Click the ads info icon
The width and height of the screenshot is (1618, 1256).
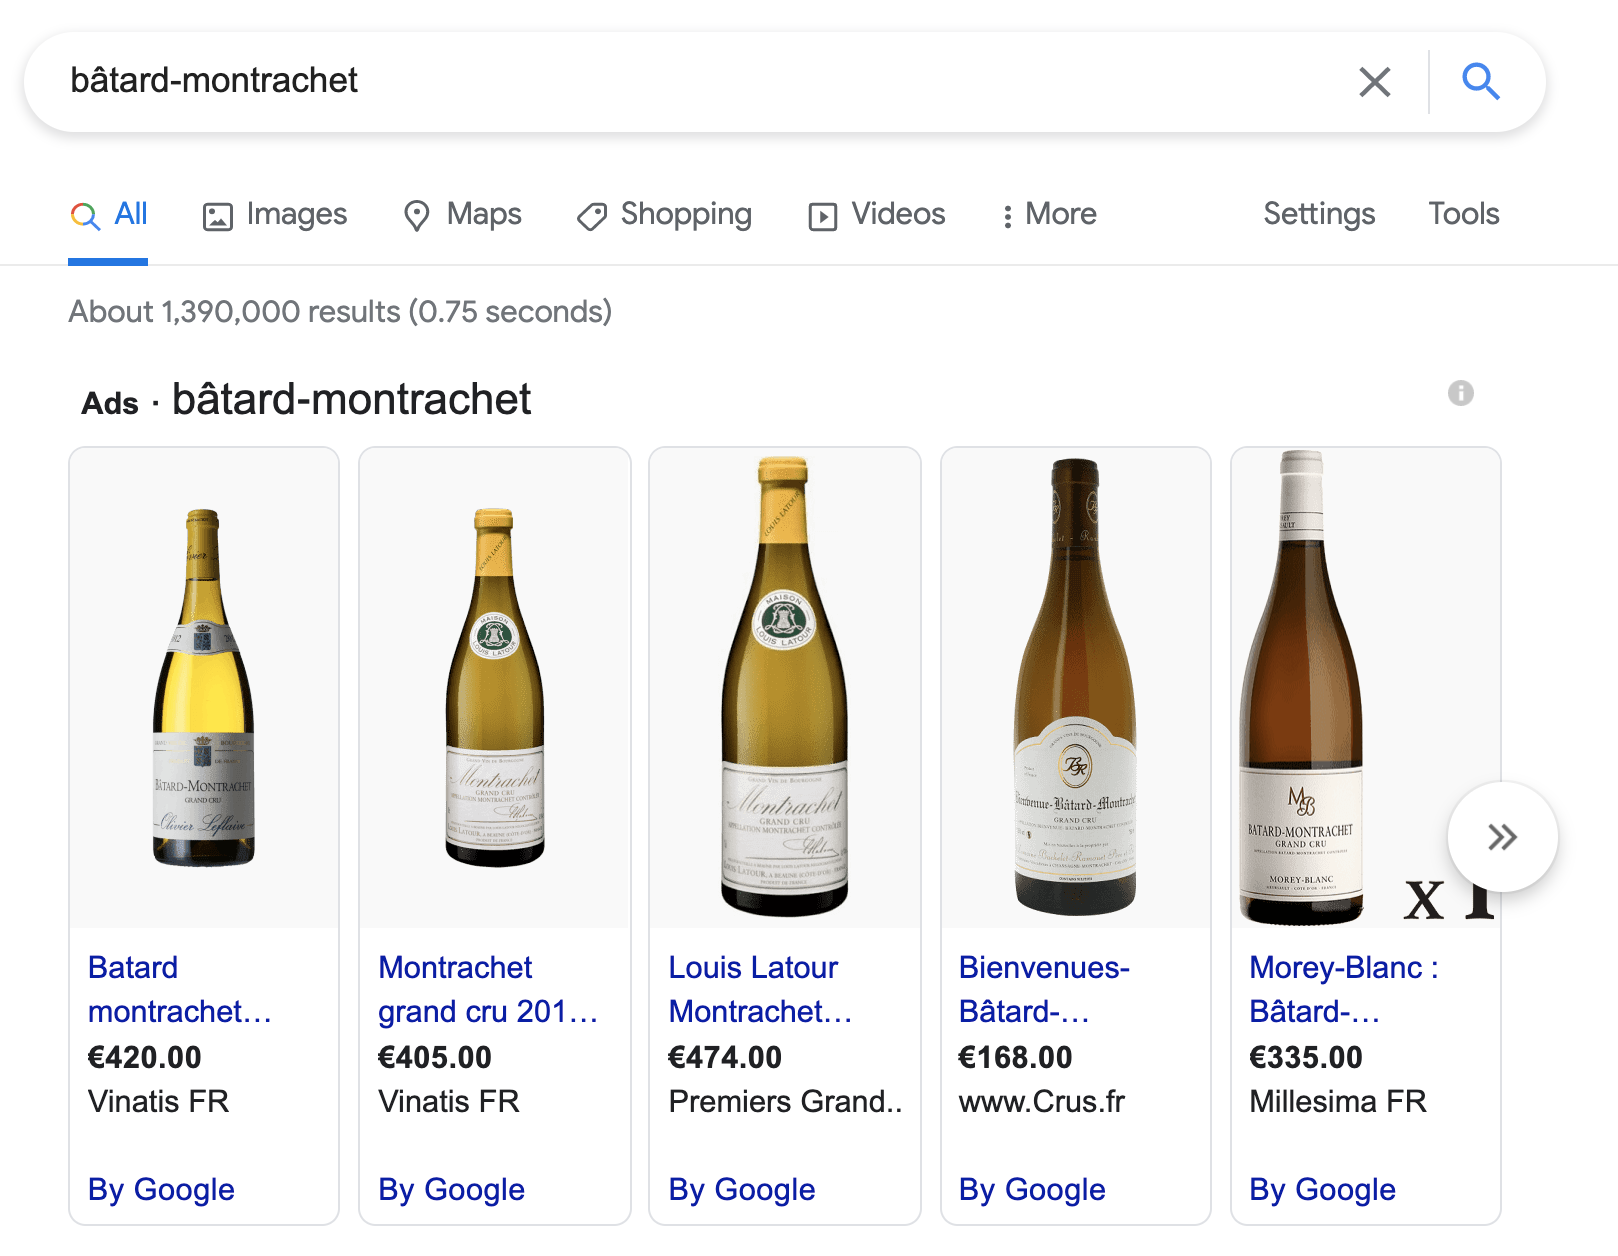click(x=1461, y=393)
